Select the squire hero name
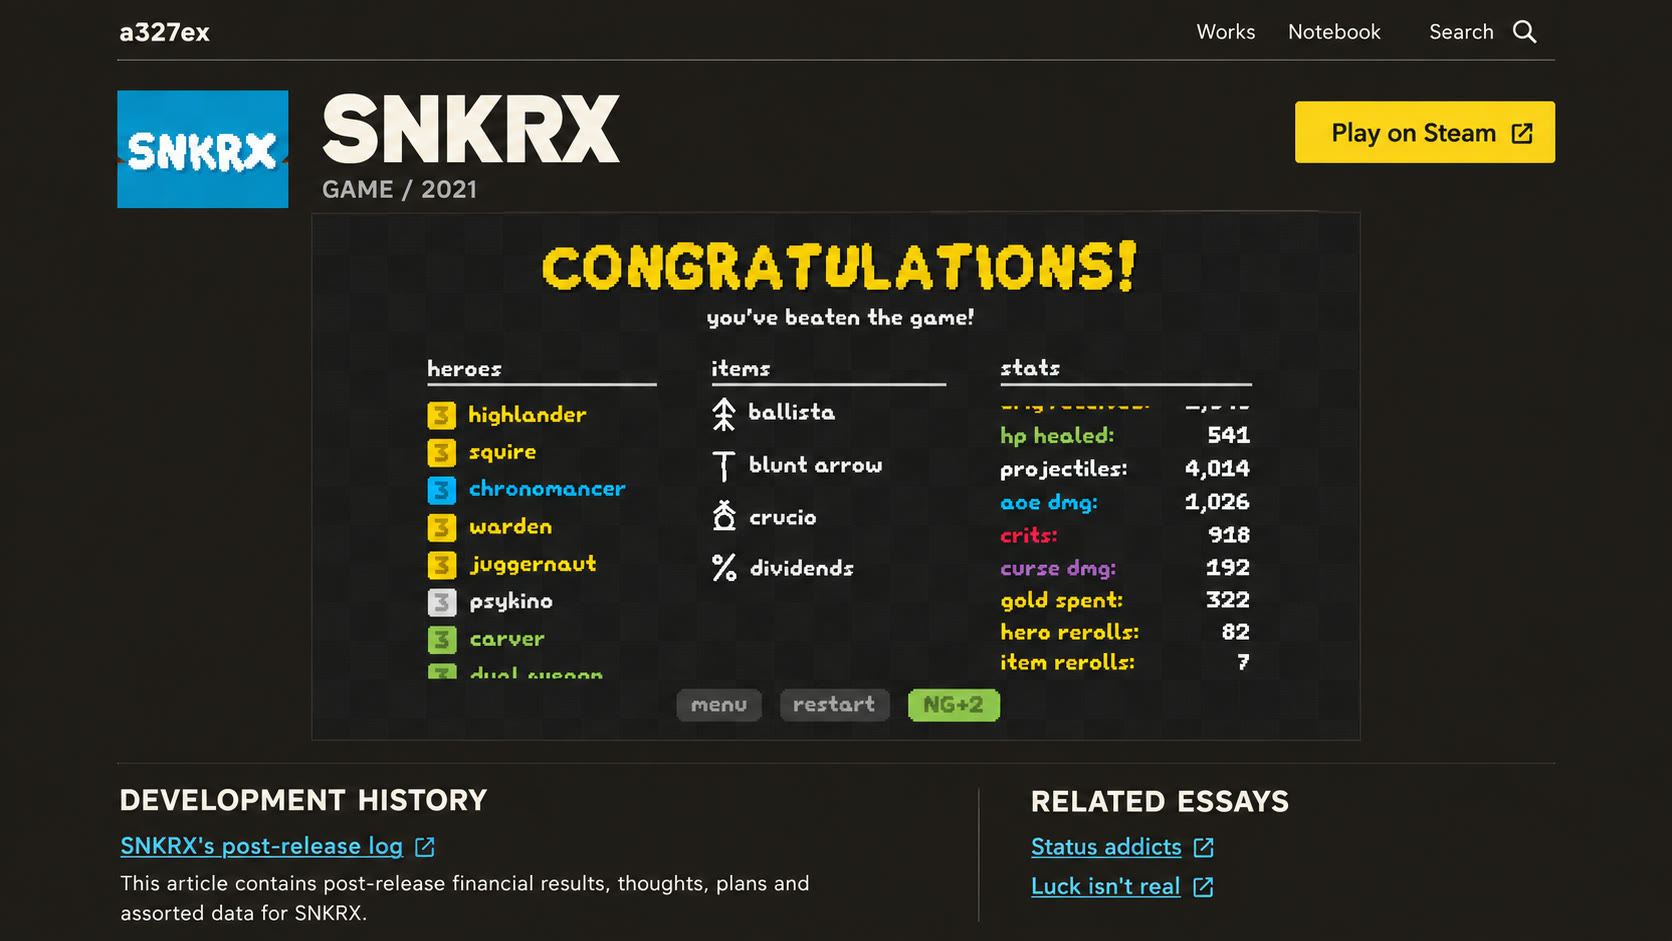Image resolution: width=1672 pixels, height=941 pixels. click(502, 453)
